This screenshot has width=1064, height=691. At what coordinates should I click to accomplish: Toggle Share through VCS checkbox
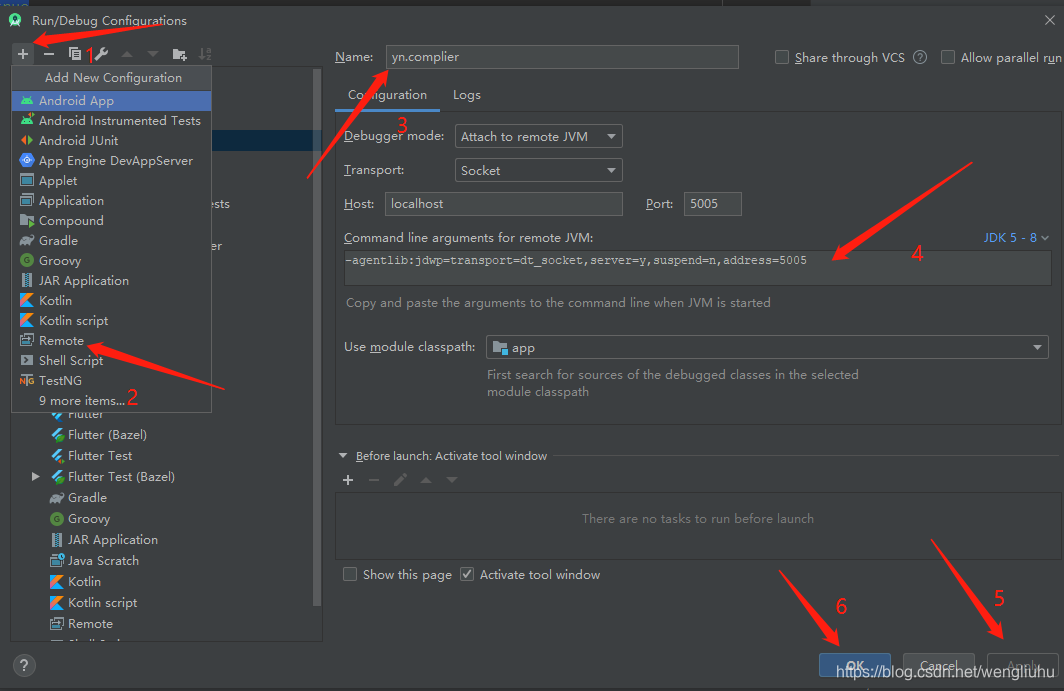pos(782,58)
